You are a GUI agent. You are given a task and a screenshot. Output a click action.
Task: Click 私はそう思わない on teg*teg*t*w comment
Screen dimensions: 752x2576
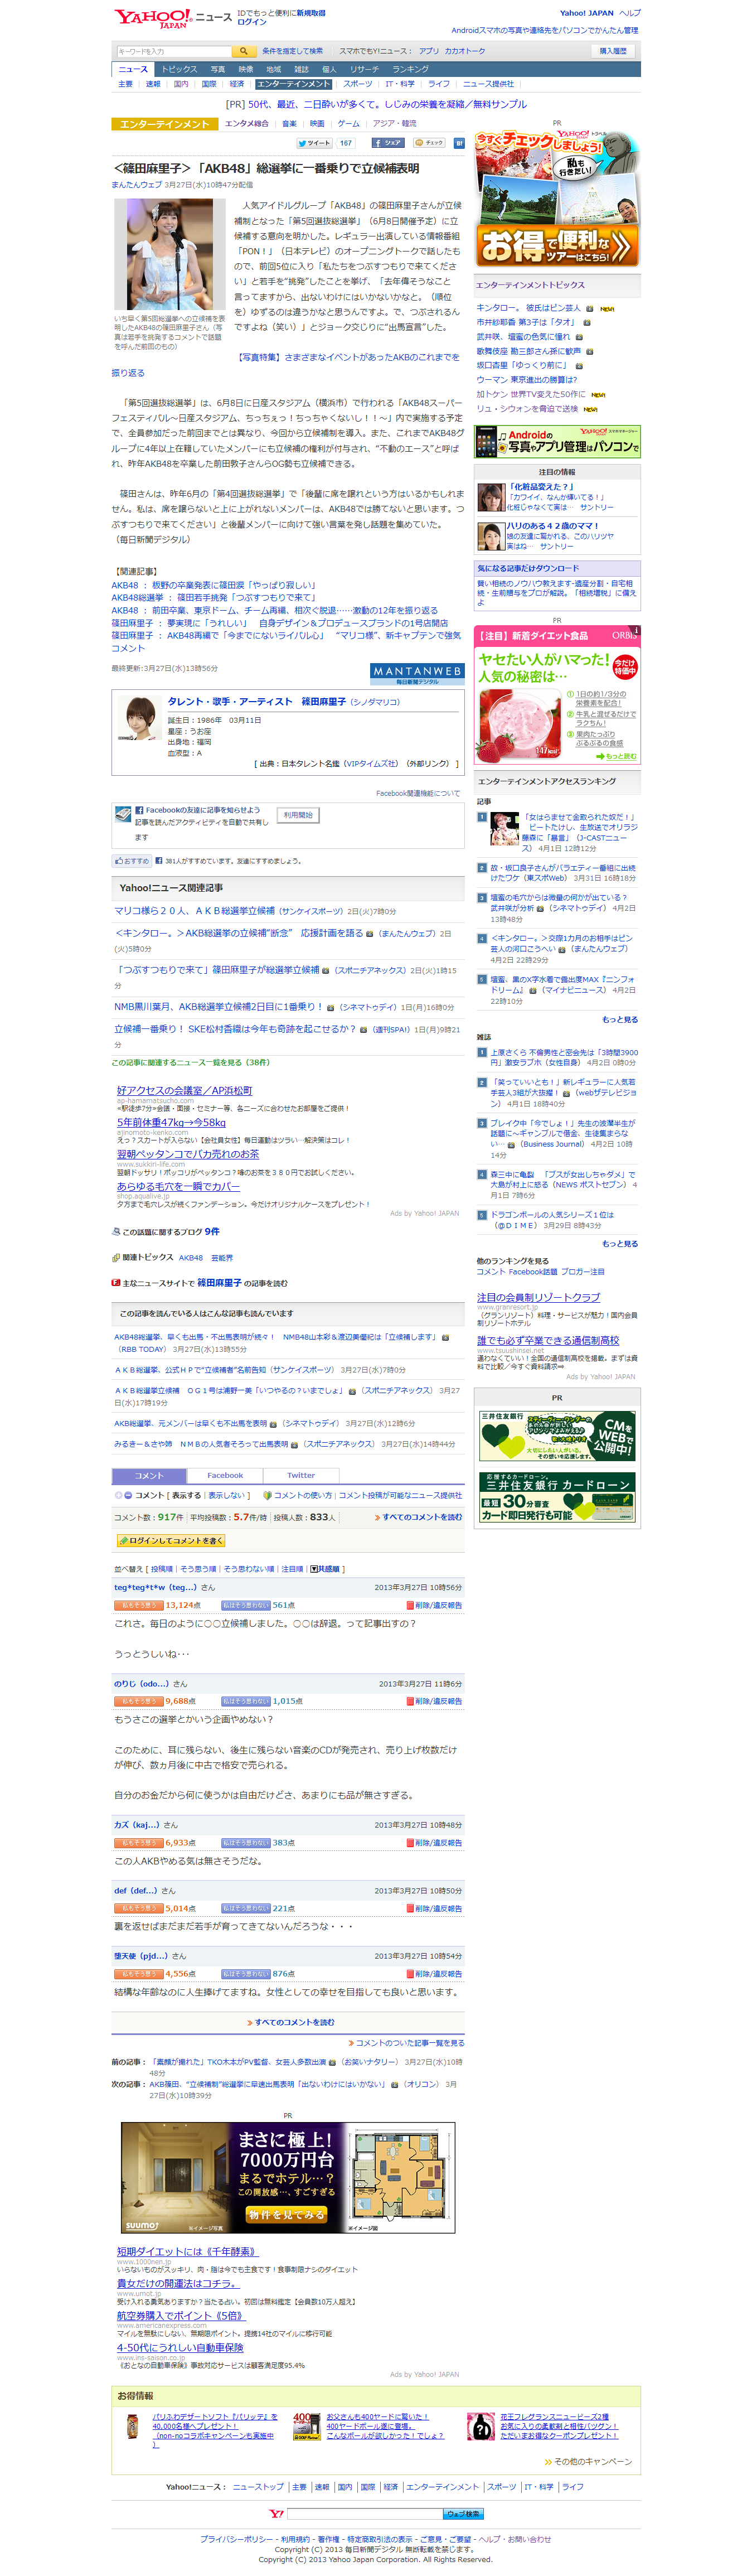coord(245,1605)
